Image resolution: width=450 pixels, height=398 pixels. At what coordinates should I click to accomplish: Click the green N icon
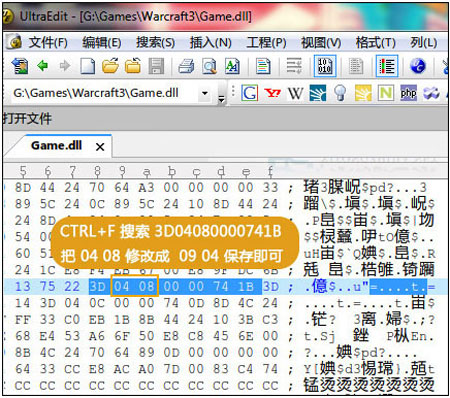coord(386,93)
